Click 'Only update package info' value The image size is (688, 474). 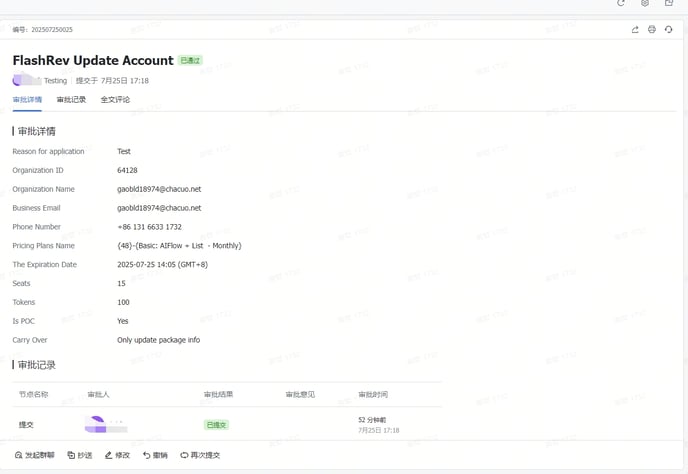(158, 340)
